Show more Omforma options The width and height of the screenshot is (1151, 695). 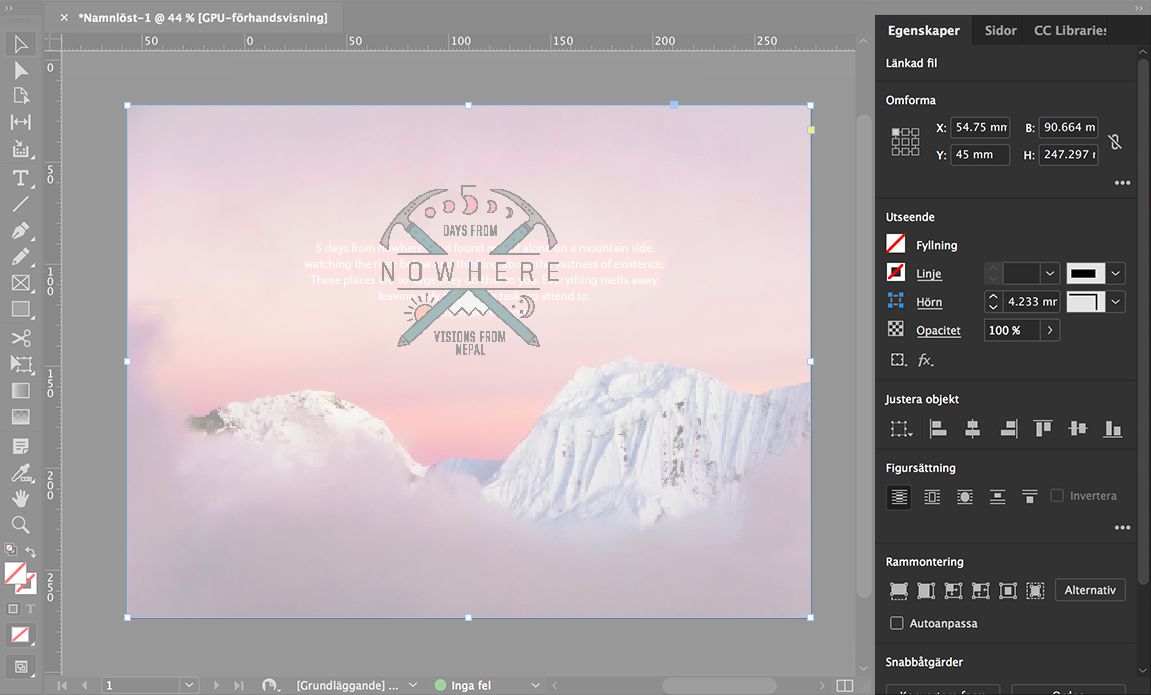pyautogui.click(x=1122, y=183)
